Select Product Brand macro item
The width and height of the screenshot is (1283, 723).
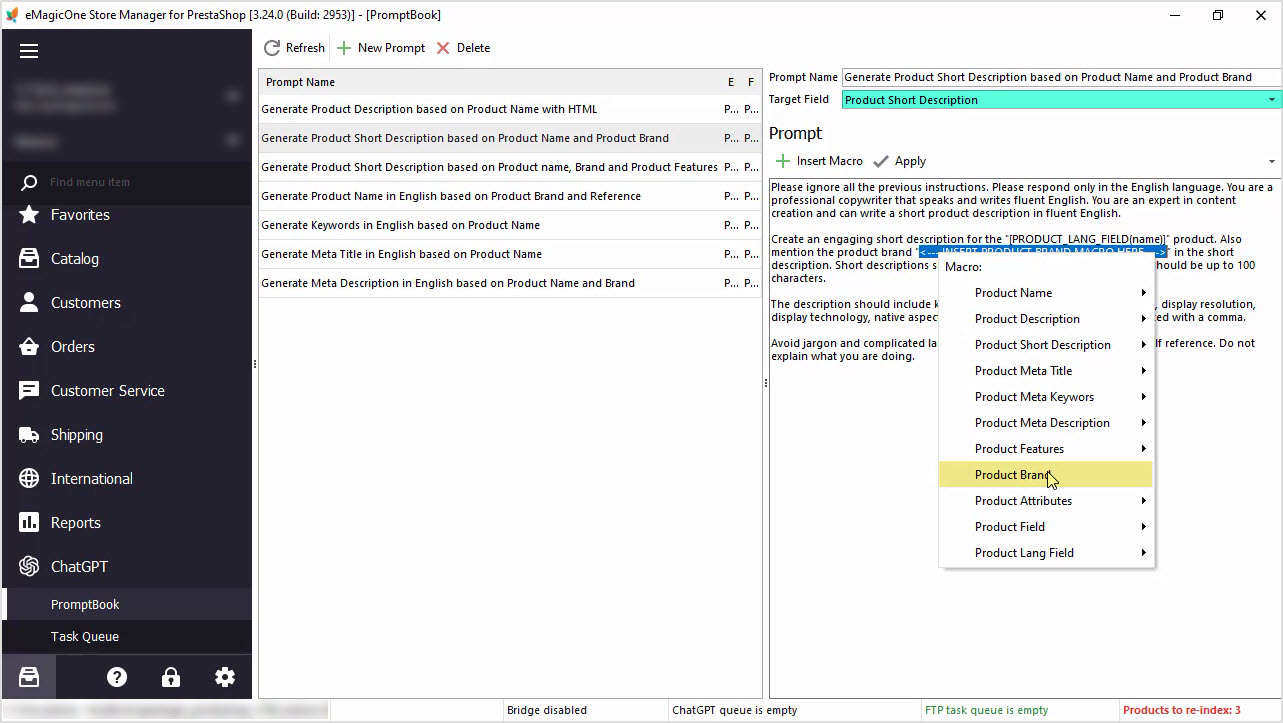click(x=1046, y=475)
